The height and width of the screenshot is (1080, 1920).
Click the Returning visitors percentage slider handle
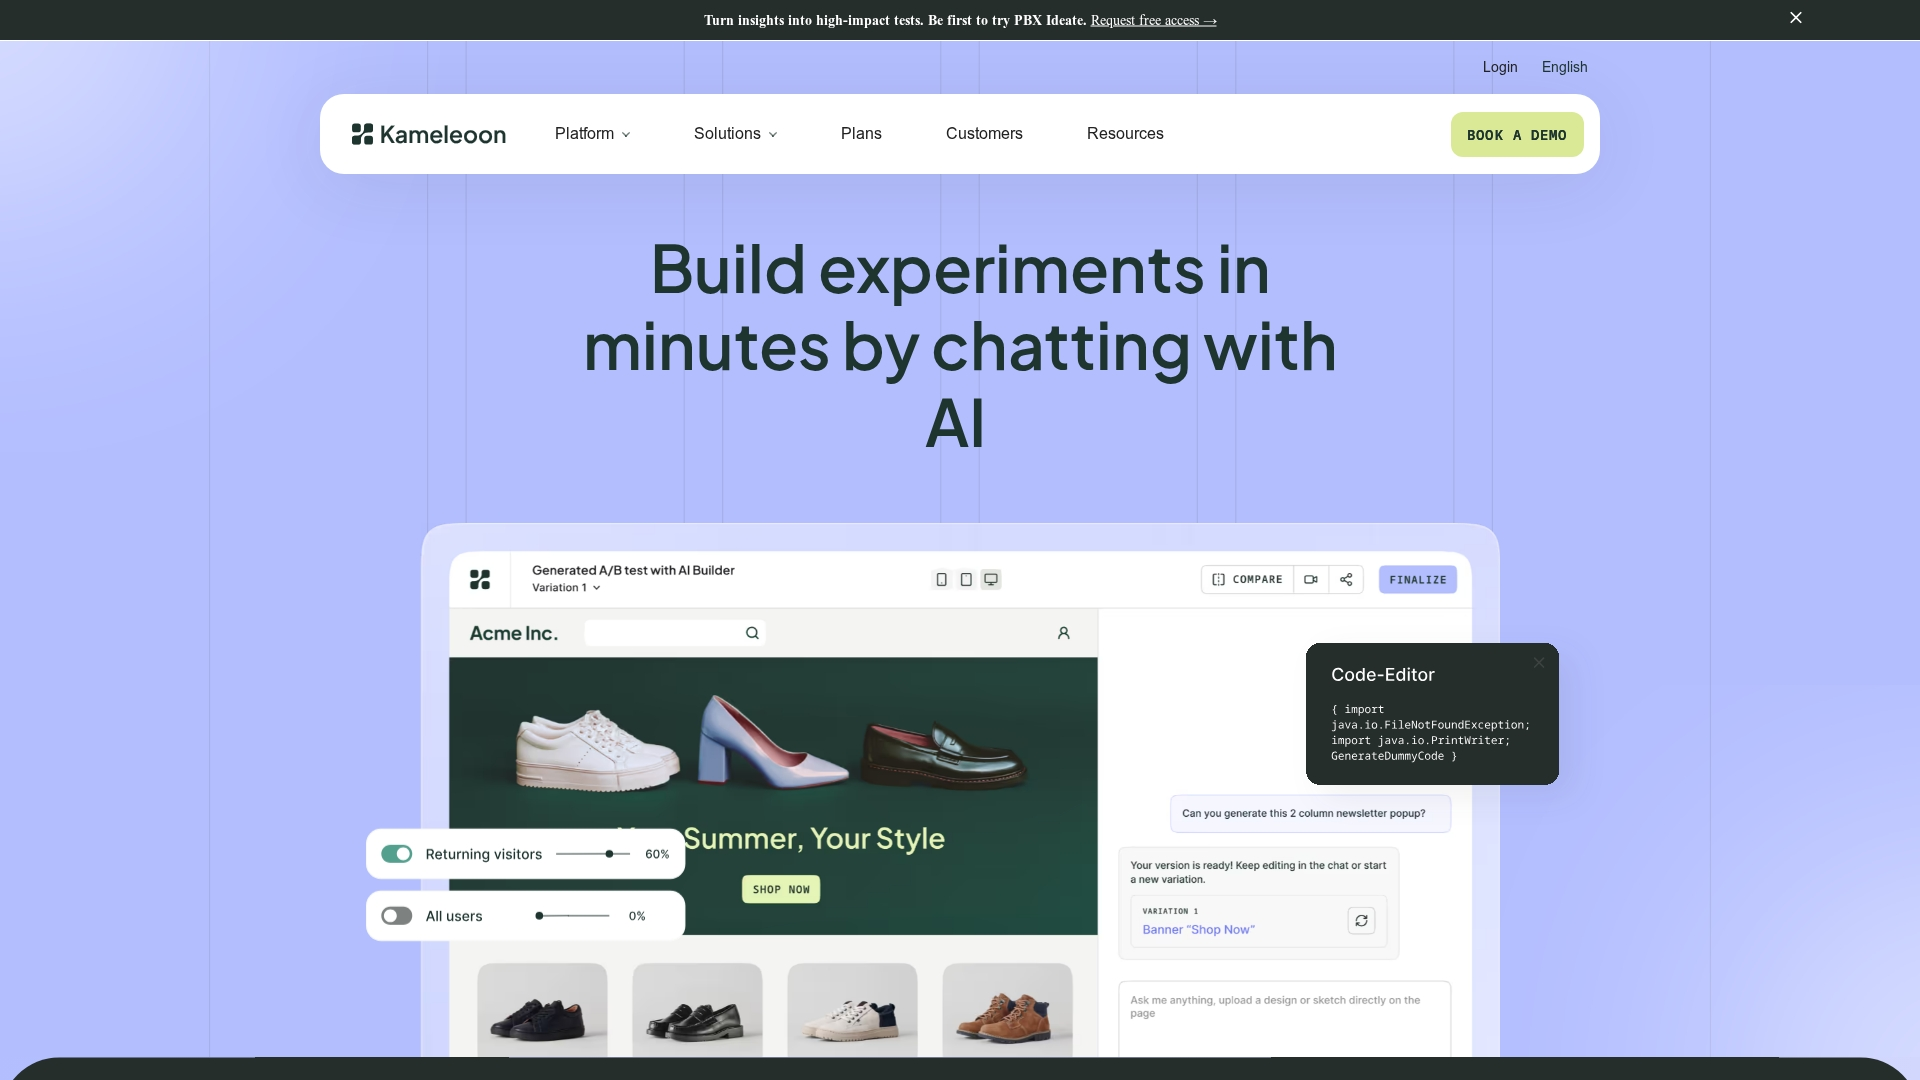pos(609,854)
